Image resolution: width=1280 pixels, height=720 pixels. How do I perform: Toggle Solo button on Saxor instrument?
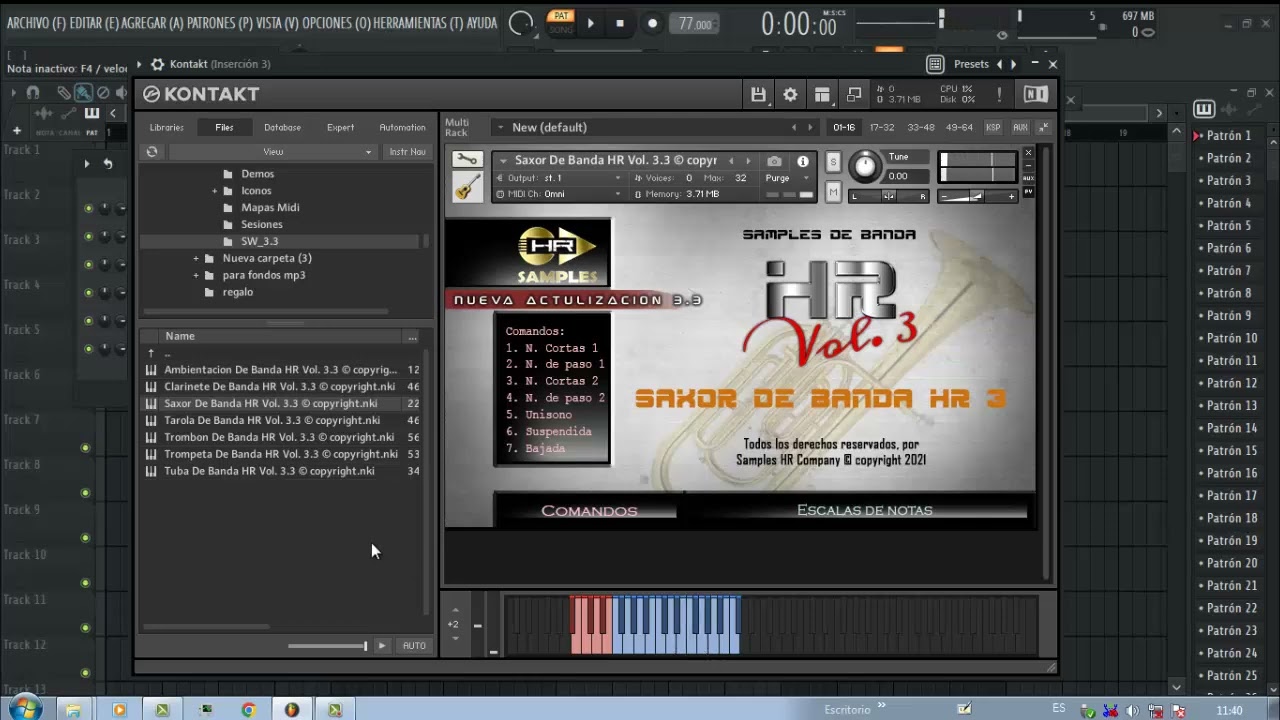point(833,162)
